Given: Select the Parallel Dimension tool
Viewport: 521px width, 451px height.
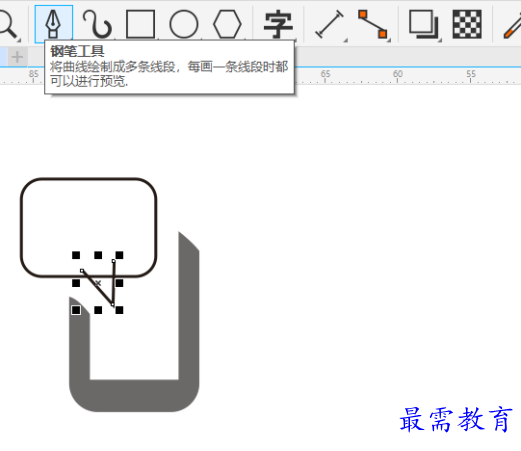Looking at the screenshot, I should [329, 24].
